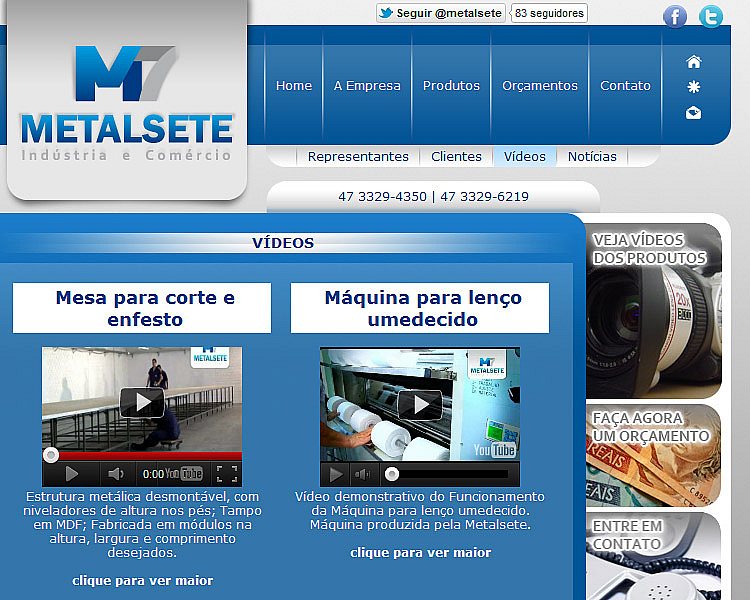
Task: Open the A Empresa menu item
Action: click(x=367, y=86)
